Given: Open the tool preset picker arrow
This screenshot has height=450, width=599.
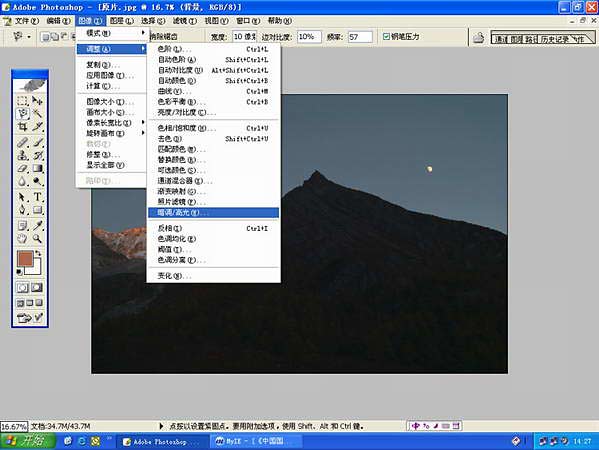Looking at the screenshot, I should [x=29, y=37].
